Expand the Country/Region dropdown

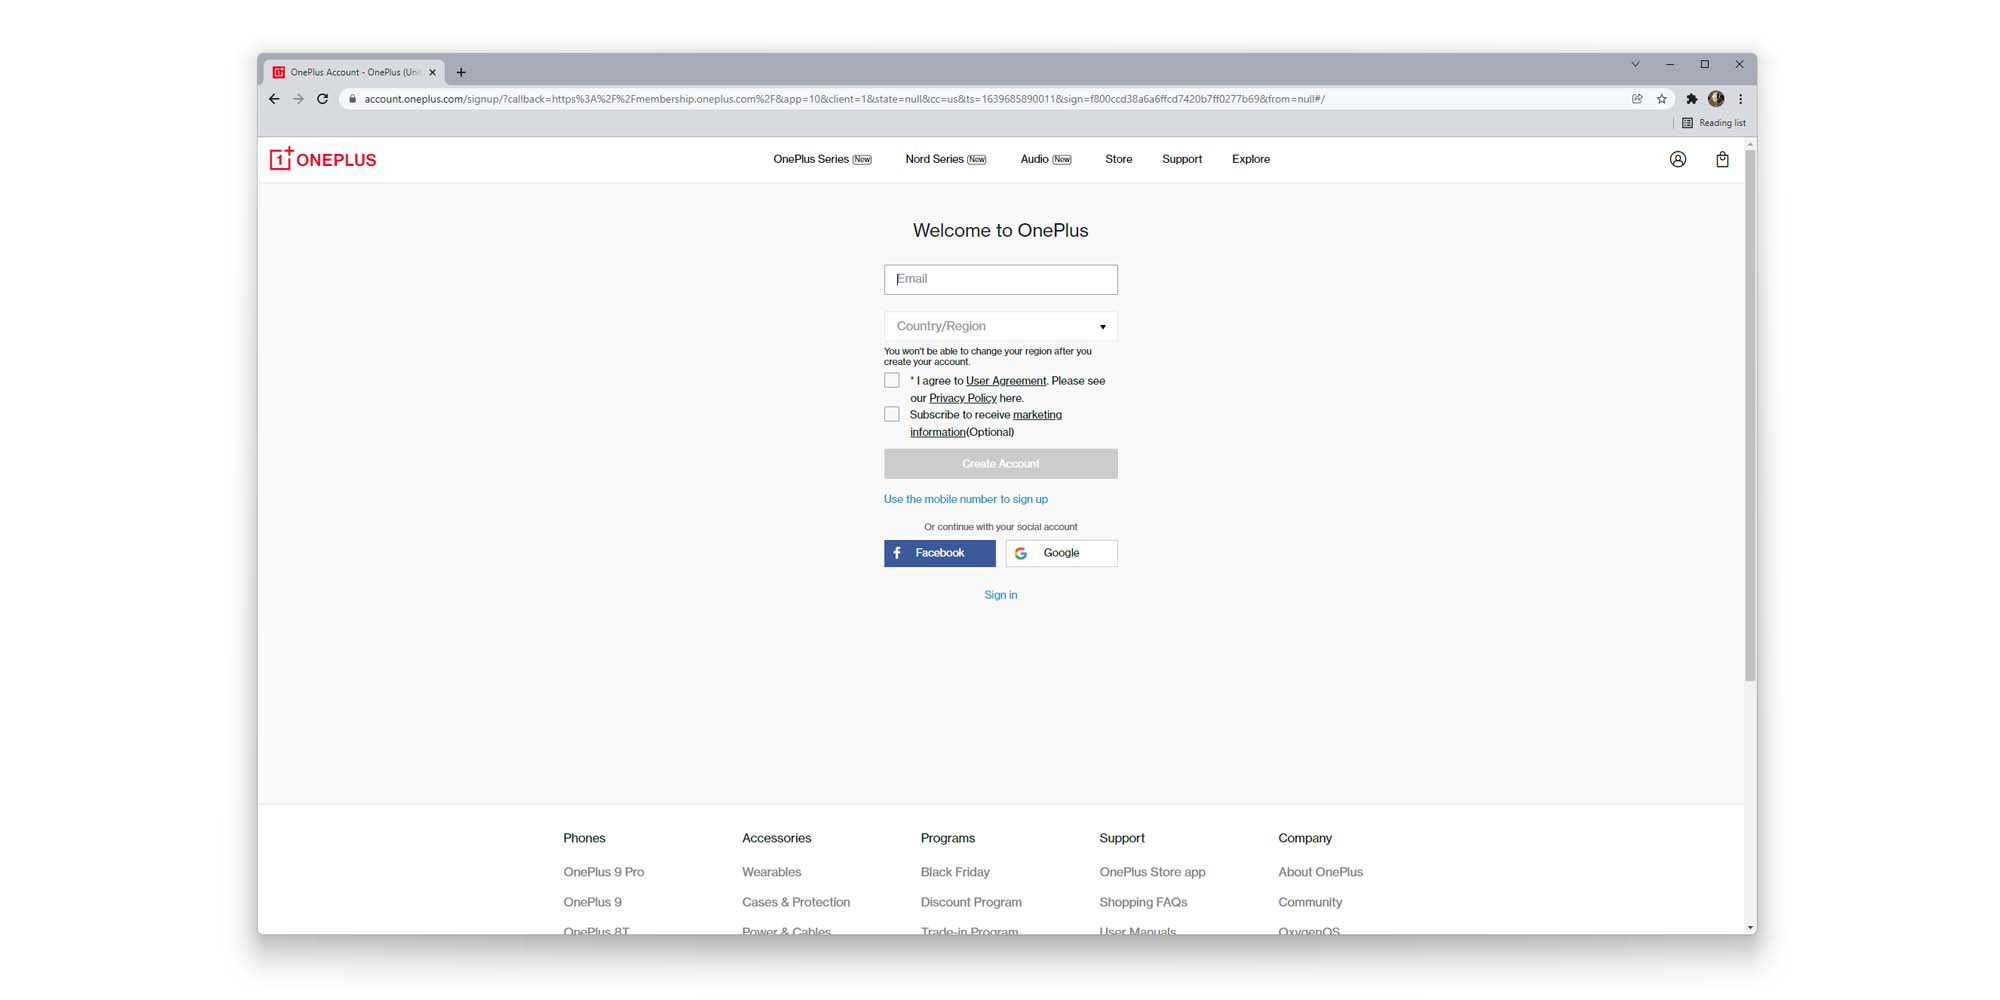pos(1000,327)
